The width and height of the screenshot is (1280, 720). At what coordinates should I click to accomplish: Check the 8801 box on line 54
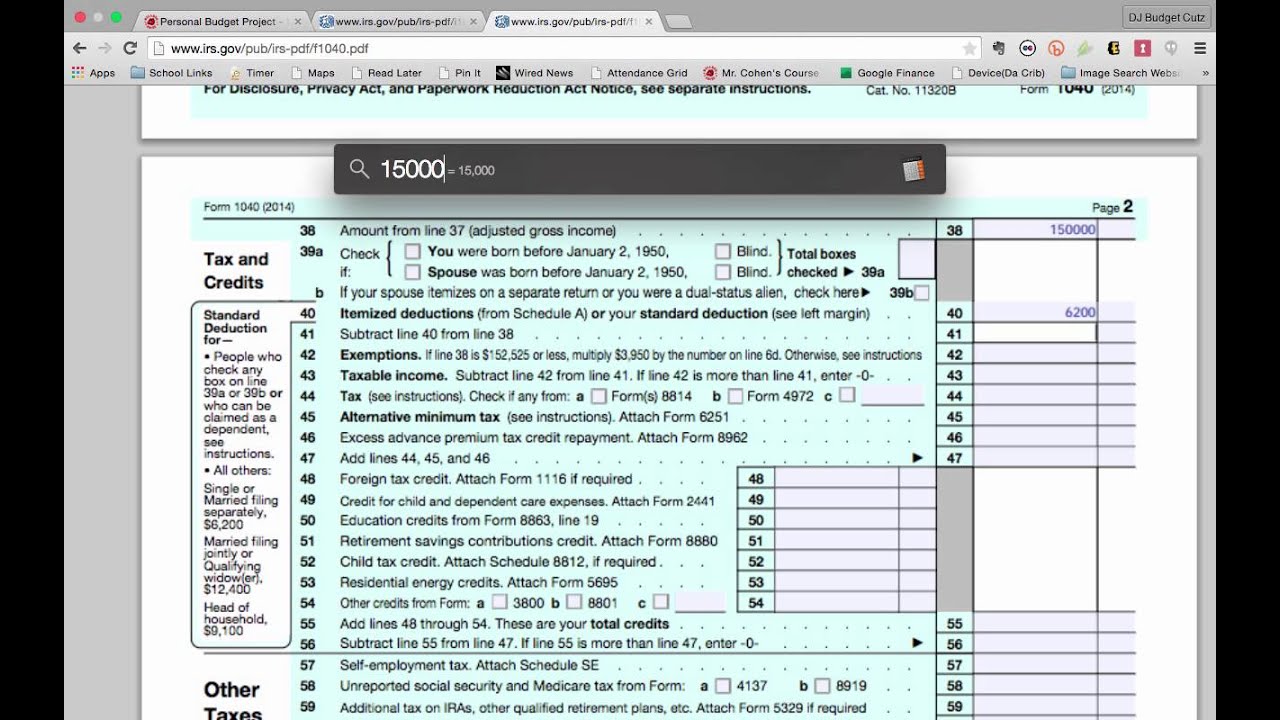(x=574, y=603)
